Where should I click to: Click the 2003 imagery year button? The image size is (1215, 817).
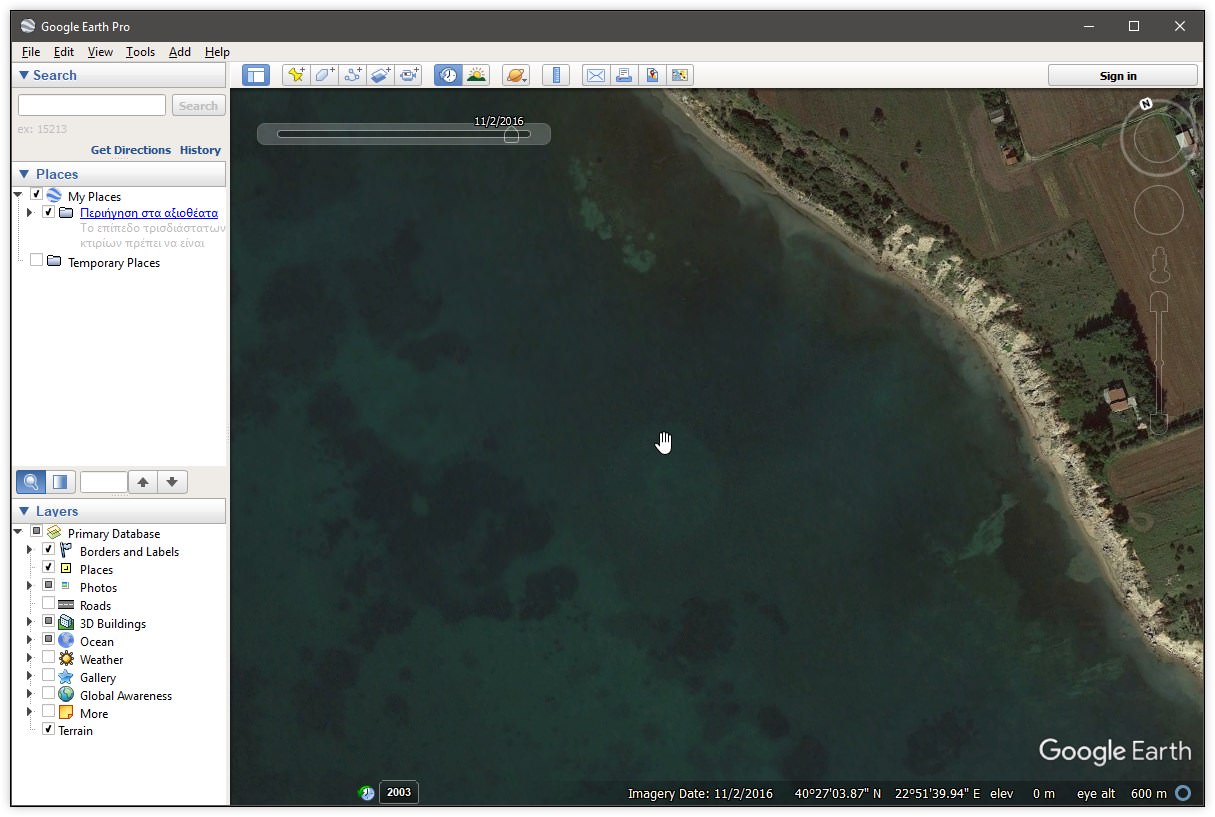pos(399,793)
